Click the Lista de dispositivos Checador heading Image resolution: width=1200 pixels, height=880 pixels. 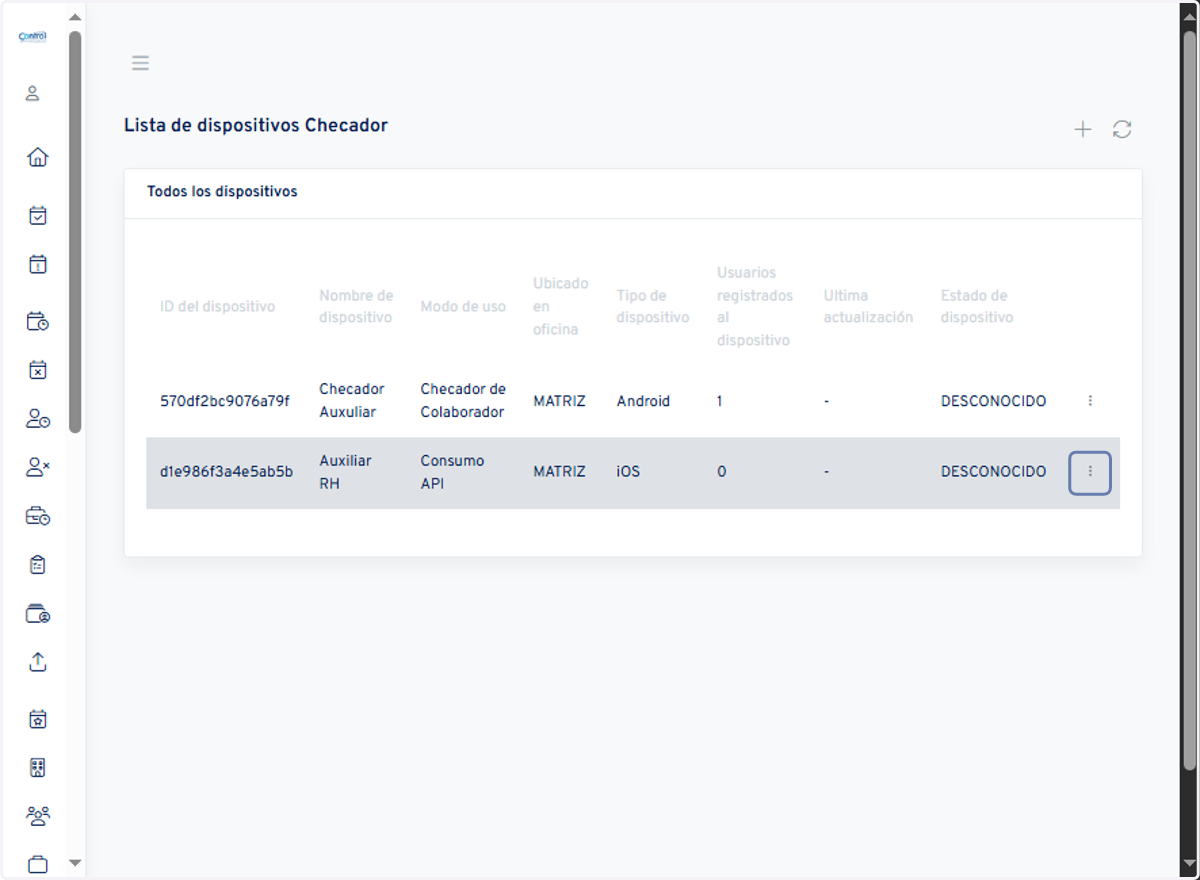[x=256, y=126]
